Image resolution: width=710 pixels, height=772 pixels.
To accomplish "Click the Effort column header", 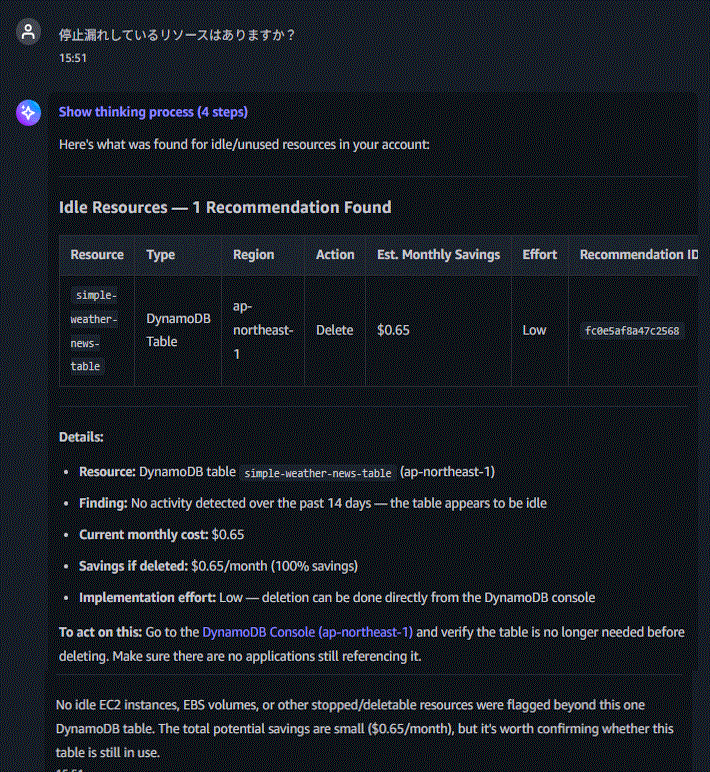I will [x=540, y=255].
